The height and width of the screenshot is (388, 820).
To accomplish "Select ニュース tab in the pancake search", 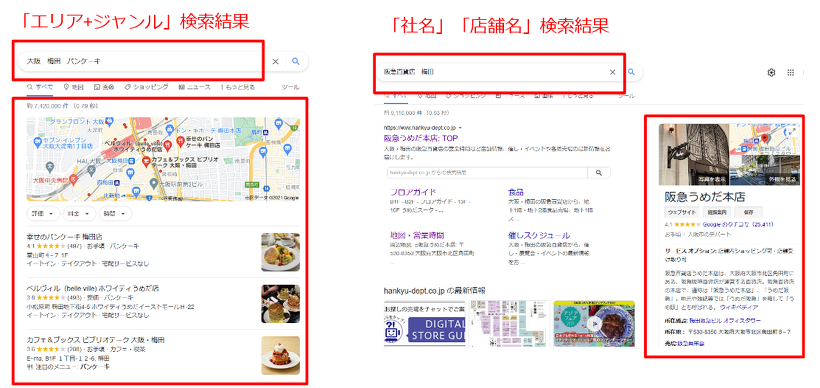I will coord(195,87).
